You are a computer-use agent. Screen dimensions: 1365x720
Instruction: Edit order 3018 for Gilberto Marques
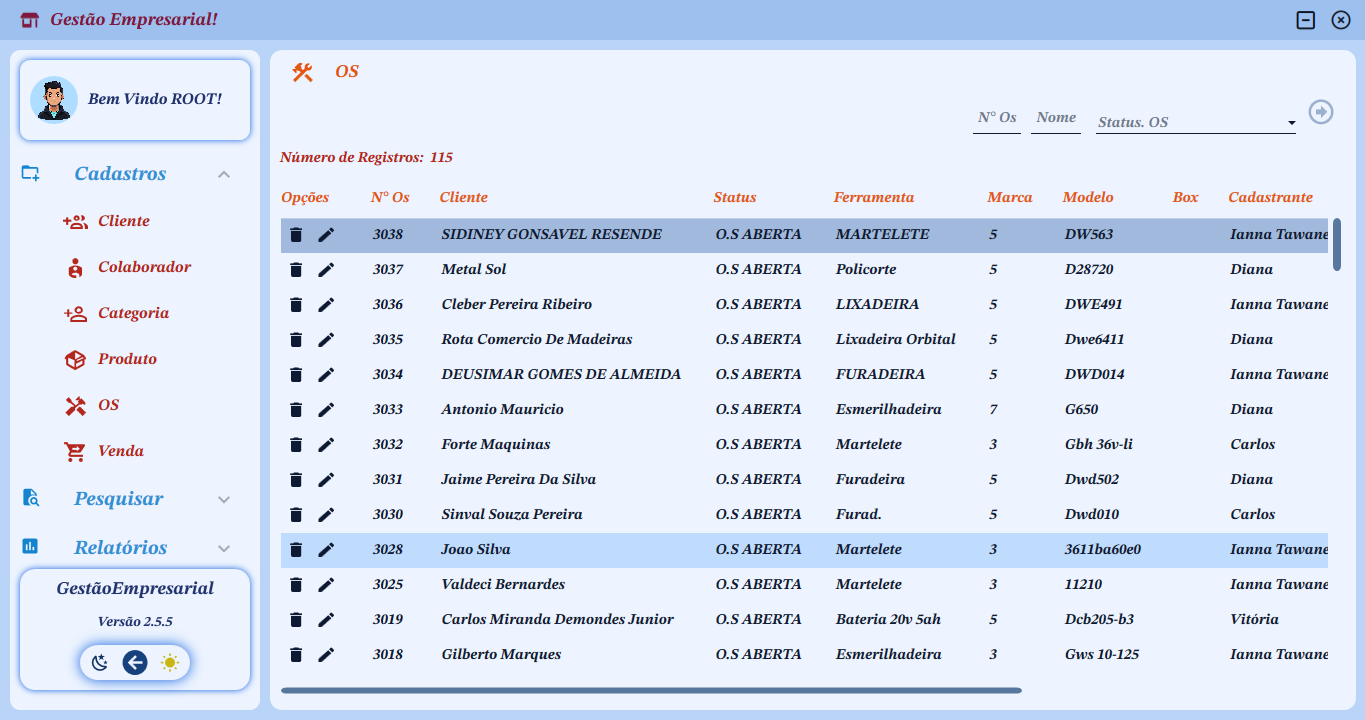[x=326, y=655]
